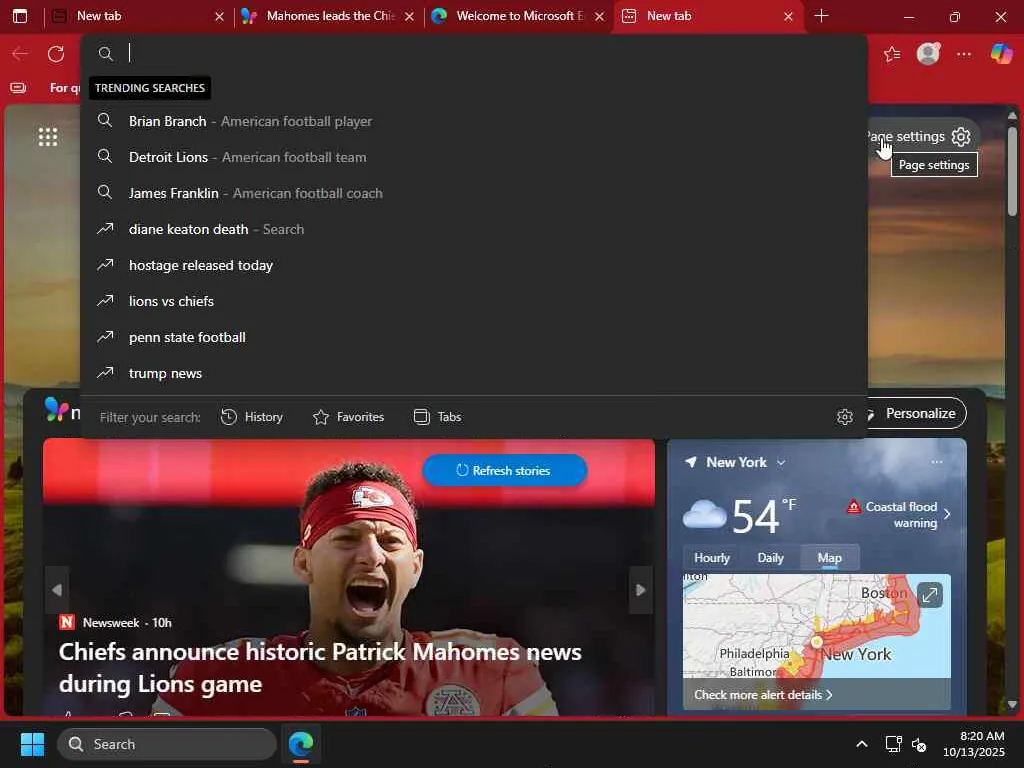Open weather card more options ellipsis
The image size is (1024, 768).
click(x=937, y=462)
